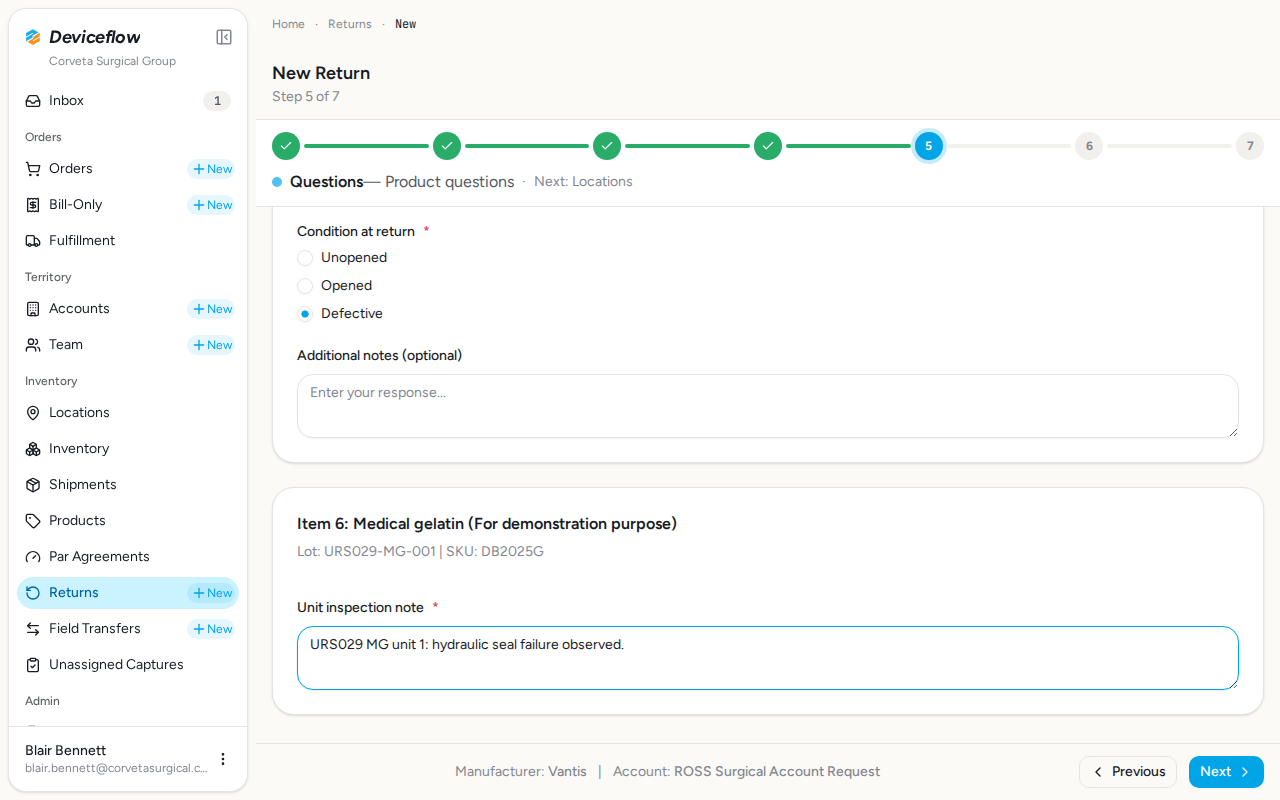
Task: Click the Field Transfers arrows icon
Action: [x=33, y=629]
